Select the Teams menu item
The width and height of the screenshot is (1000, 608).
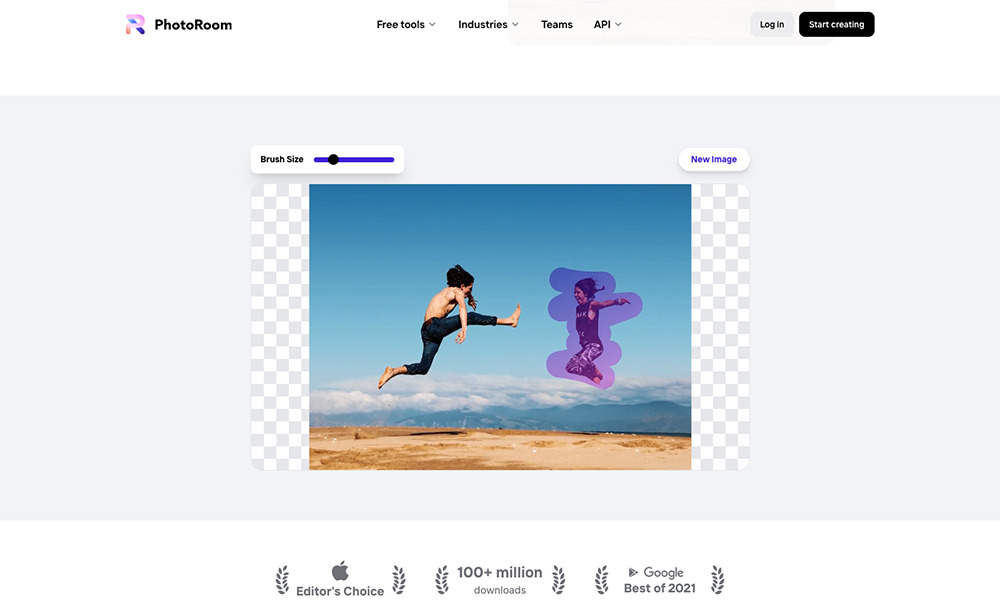[557, 24]
